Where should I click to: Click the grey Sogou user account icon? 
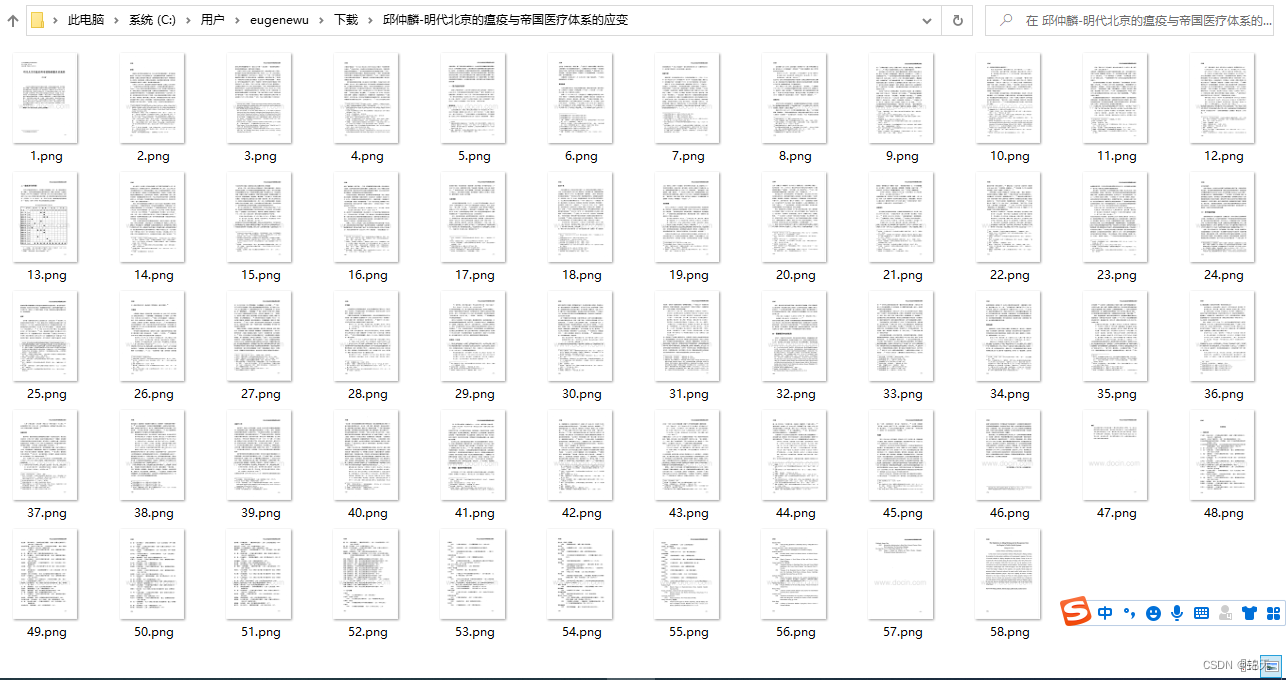click(1225, 613)
